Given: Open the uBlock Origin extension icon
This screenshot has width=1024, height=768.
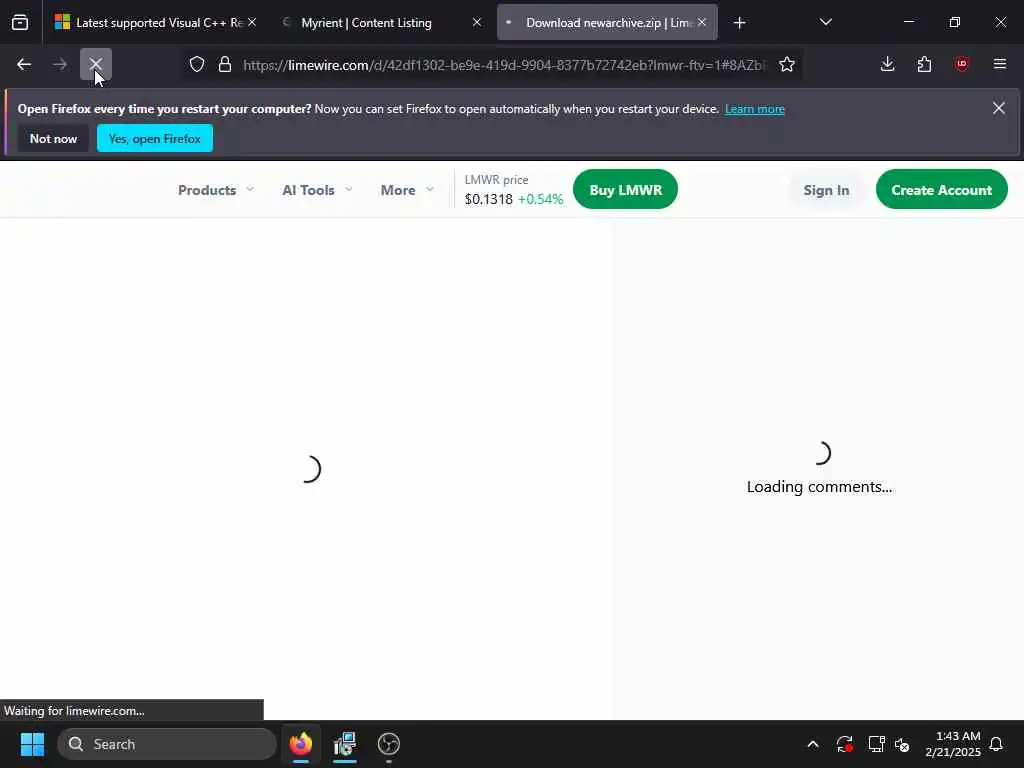Looking at the screenshot, I should pos(961,64).
